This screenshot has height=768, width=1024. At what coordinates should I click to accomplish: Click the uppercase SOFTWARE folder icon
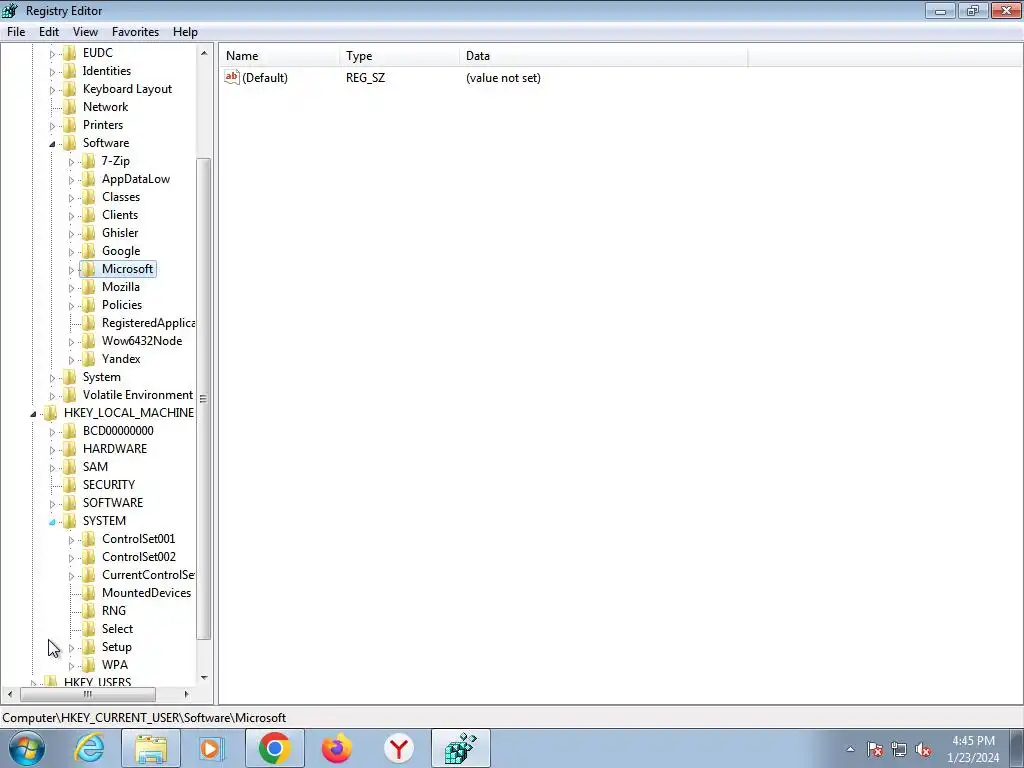click(x=69, y=503)
